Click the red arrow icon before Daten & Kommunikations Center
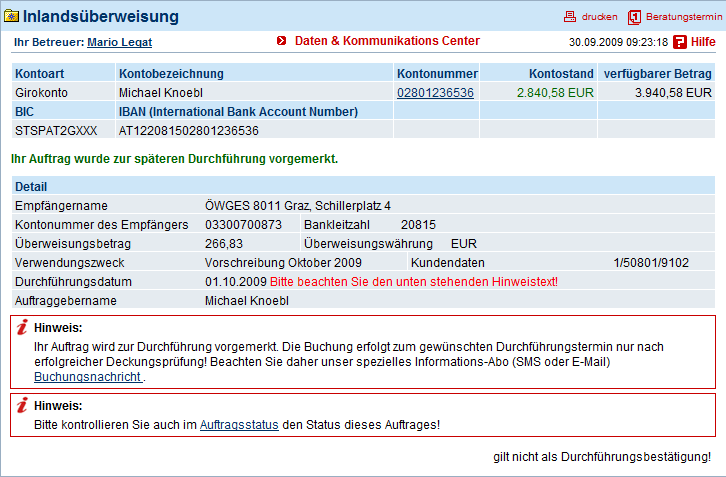 tap(282, 41)
